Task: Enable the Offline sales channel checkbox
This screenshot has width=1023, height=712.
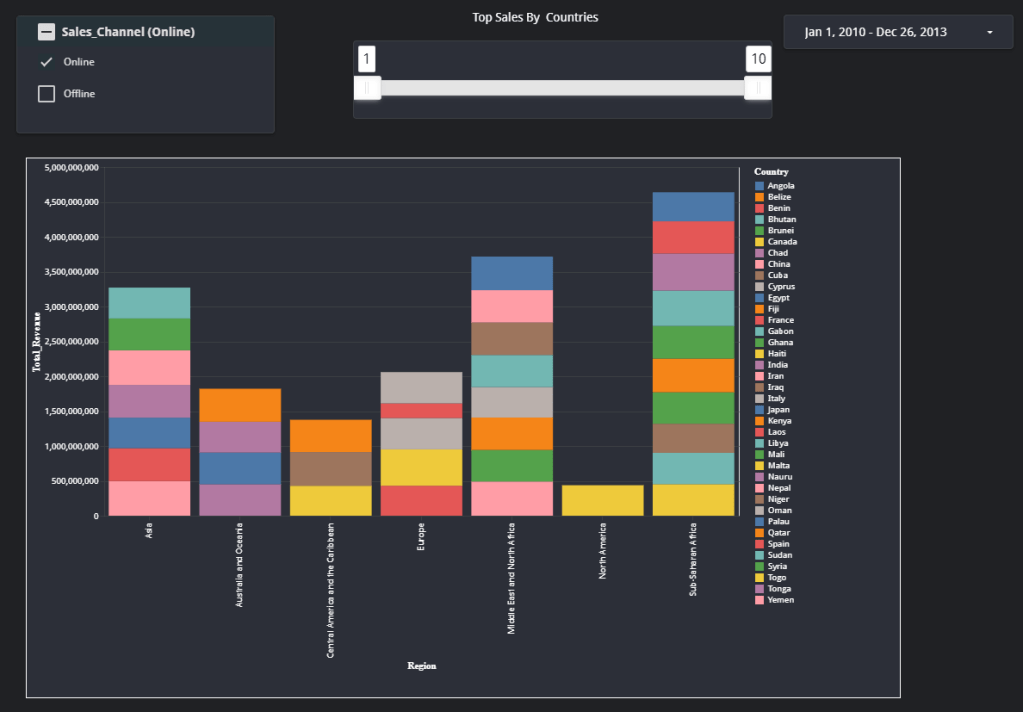Action: 46,94
